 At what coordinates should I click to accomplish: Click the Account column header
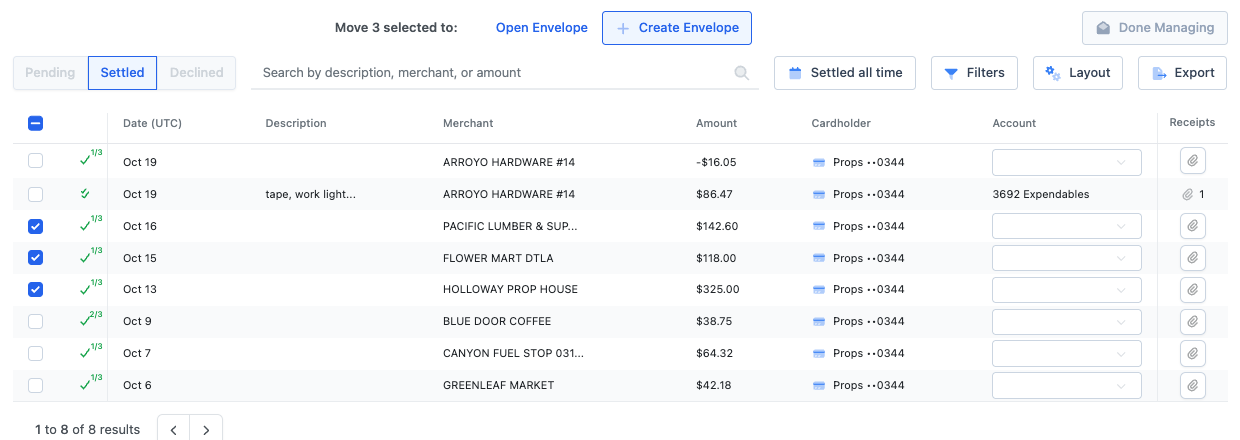[1014, 123]
